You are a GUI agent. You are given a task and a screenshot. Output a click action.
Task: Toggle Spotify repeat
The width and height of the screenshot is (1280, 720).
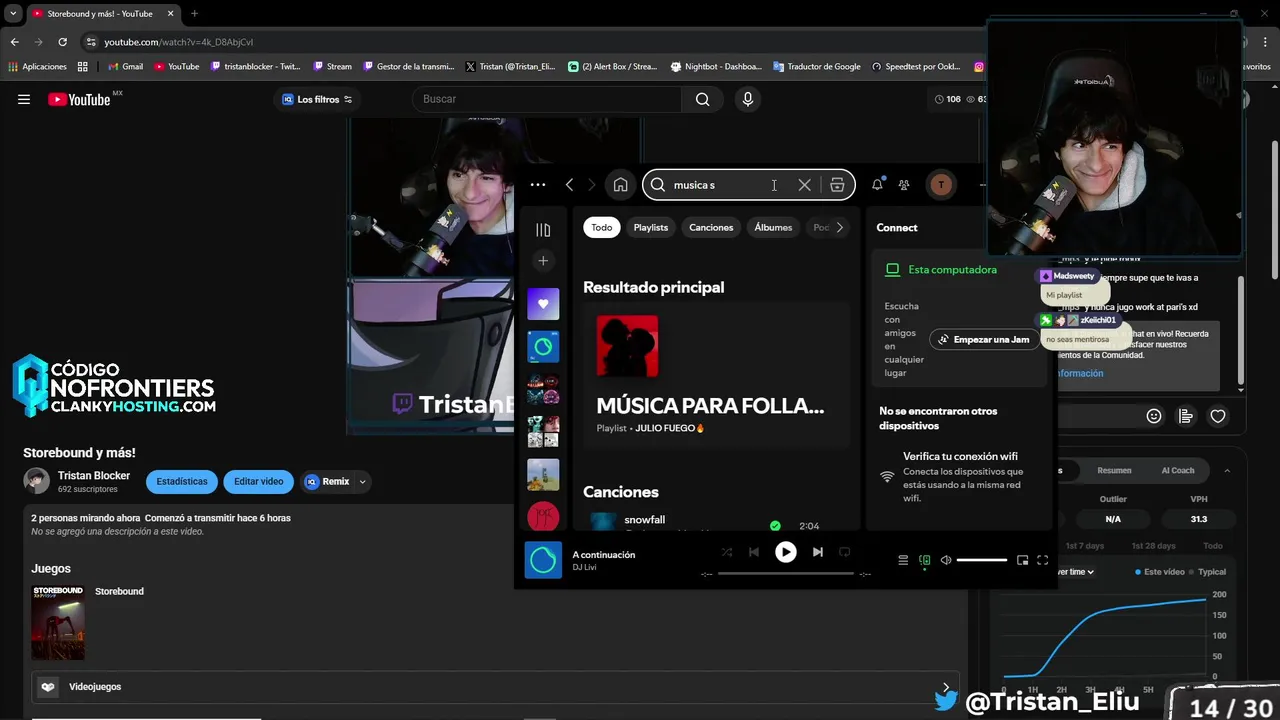(844, 552)
